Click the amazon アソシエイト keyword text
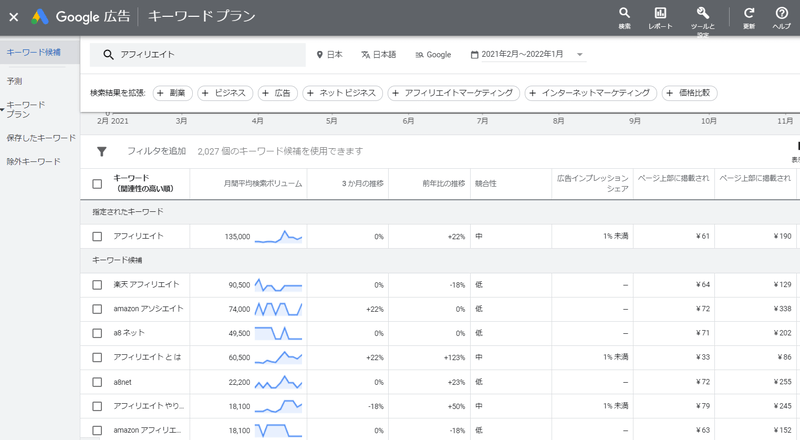Image resolution: width=800 pixels, height=440 pixels. pyautogui.click(x=148, y=309)
